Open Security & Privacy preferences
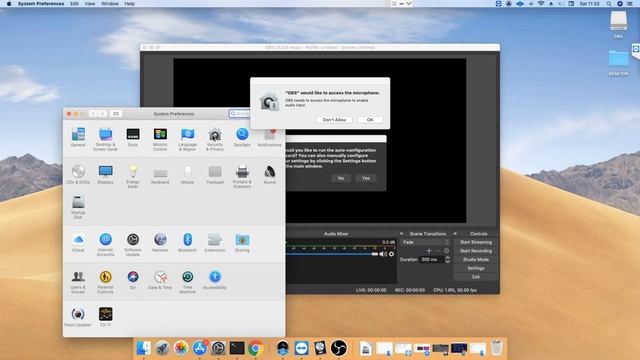Image resolution: width=640 pixels, height=360 pixels. coord(215,140)
